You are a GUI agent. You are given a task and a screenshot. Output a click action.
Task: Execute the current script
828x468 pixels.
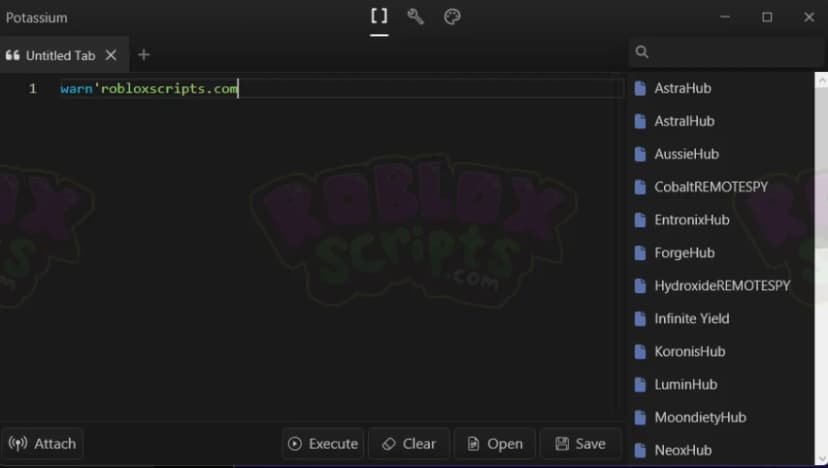(323, 443)
